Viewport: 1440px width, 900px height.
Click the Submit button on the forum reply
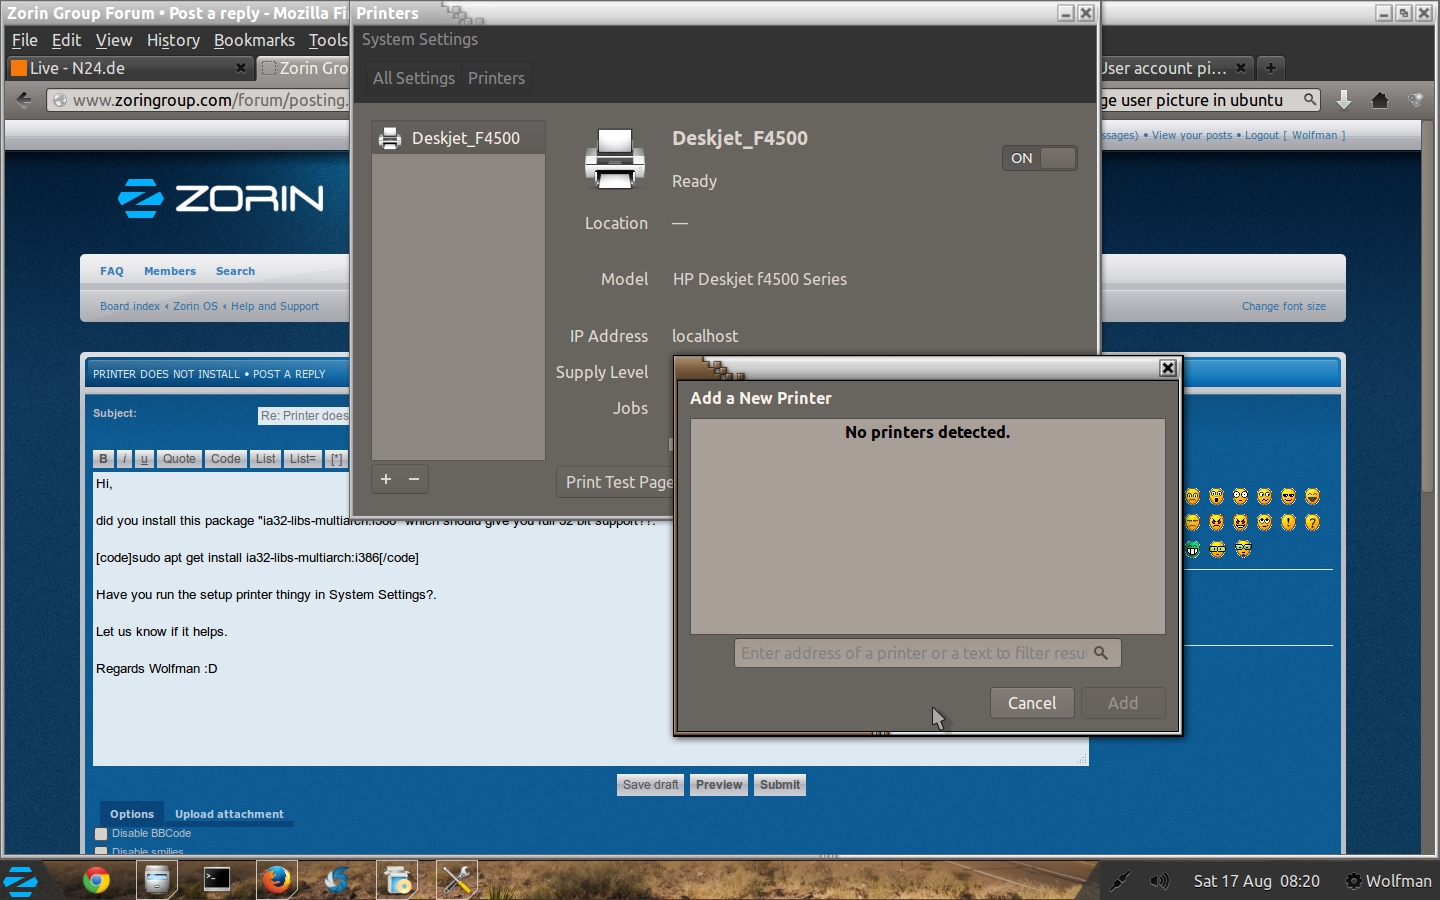point(780,785)
